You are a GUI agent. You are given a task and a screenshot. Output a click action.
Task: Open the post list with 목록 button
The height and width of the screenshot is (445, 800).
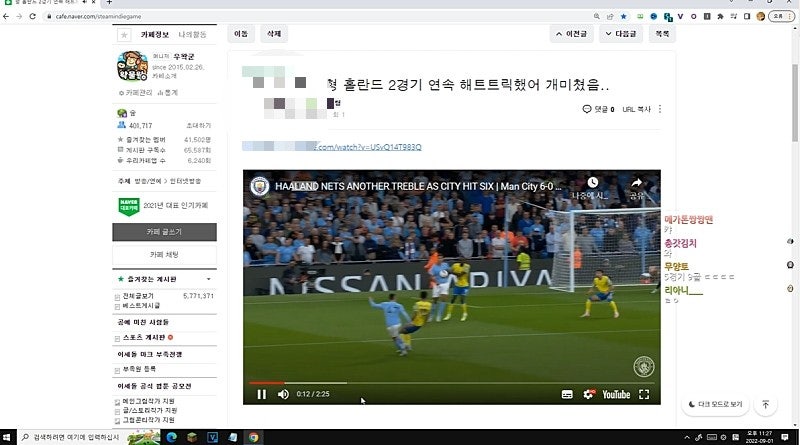pyautogui.click(x=662, y=34)
